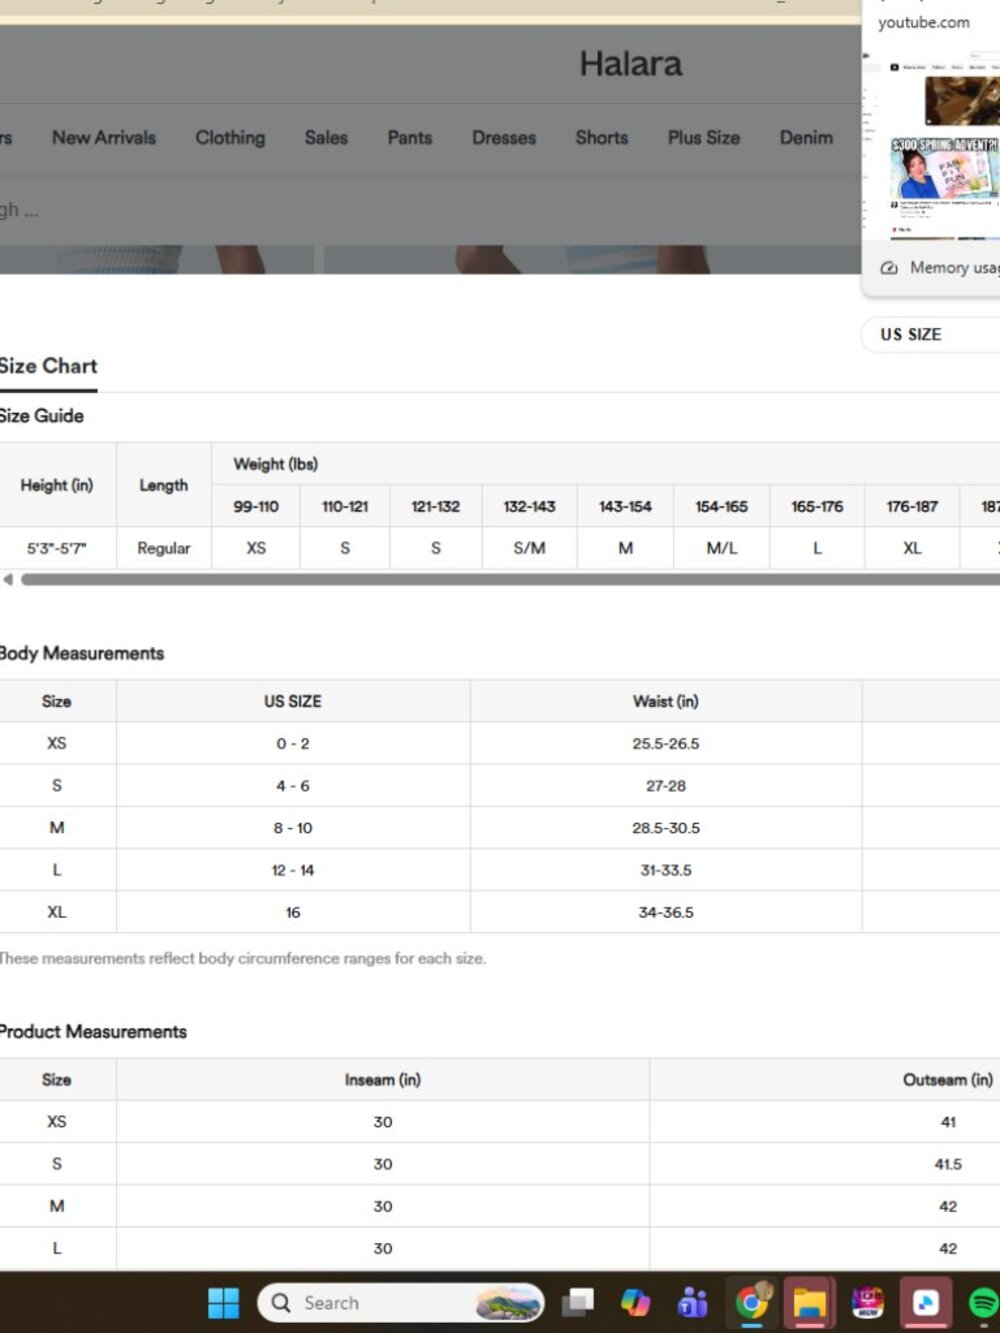1000x1333 pixels.
Task: Open the Clothing menu
Action: [230, 138]
